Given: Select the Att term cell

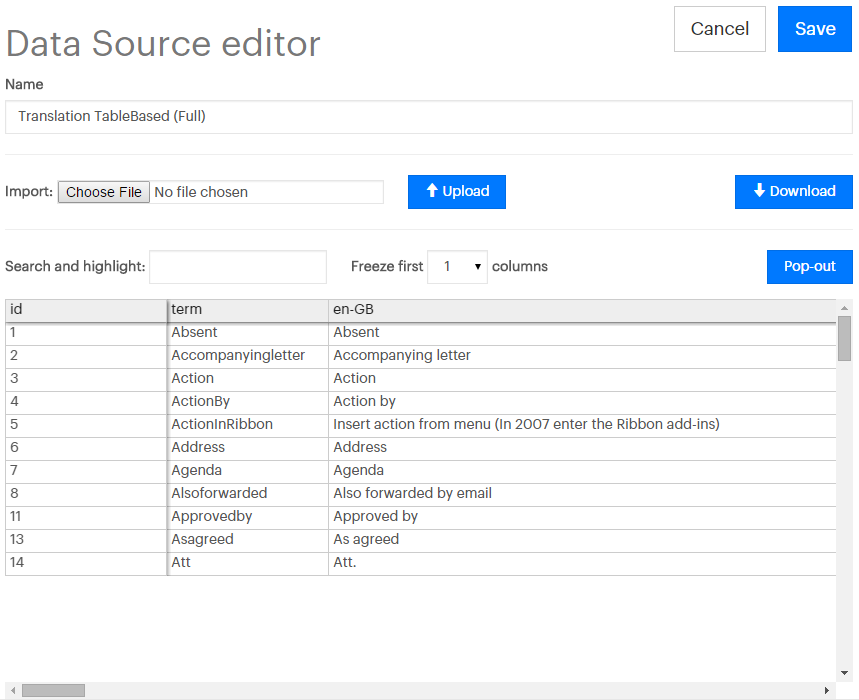Looking at the screenshot, I should (x=248, y=563).
